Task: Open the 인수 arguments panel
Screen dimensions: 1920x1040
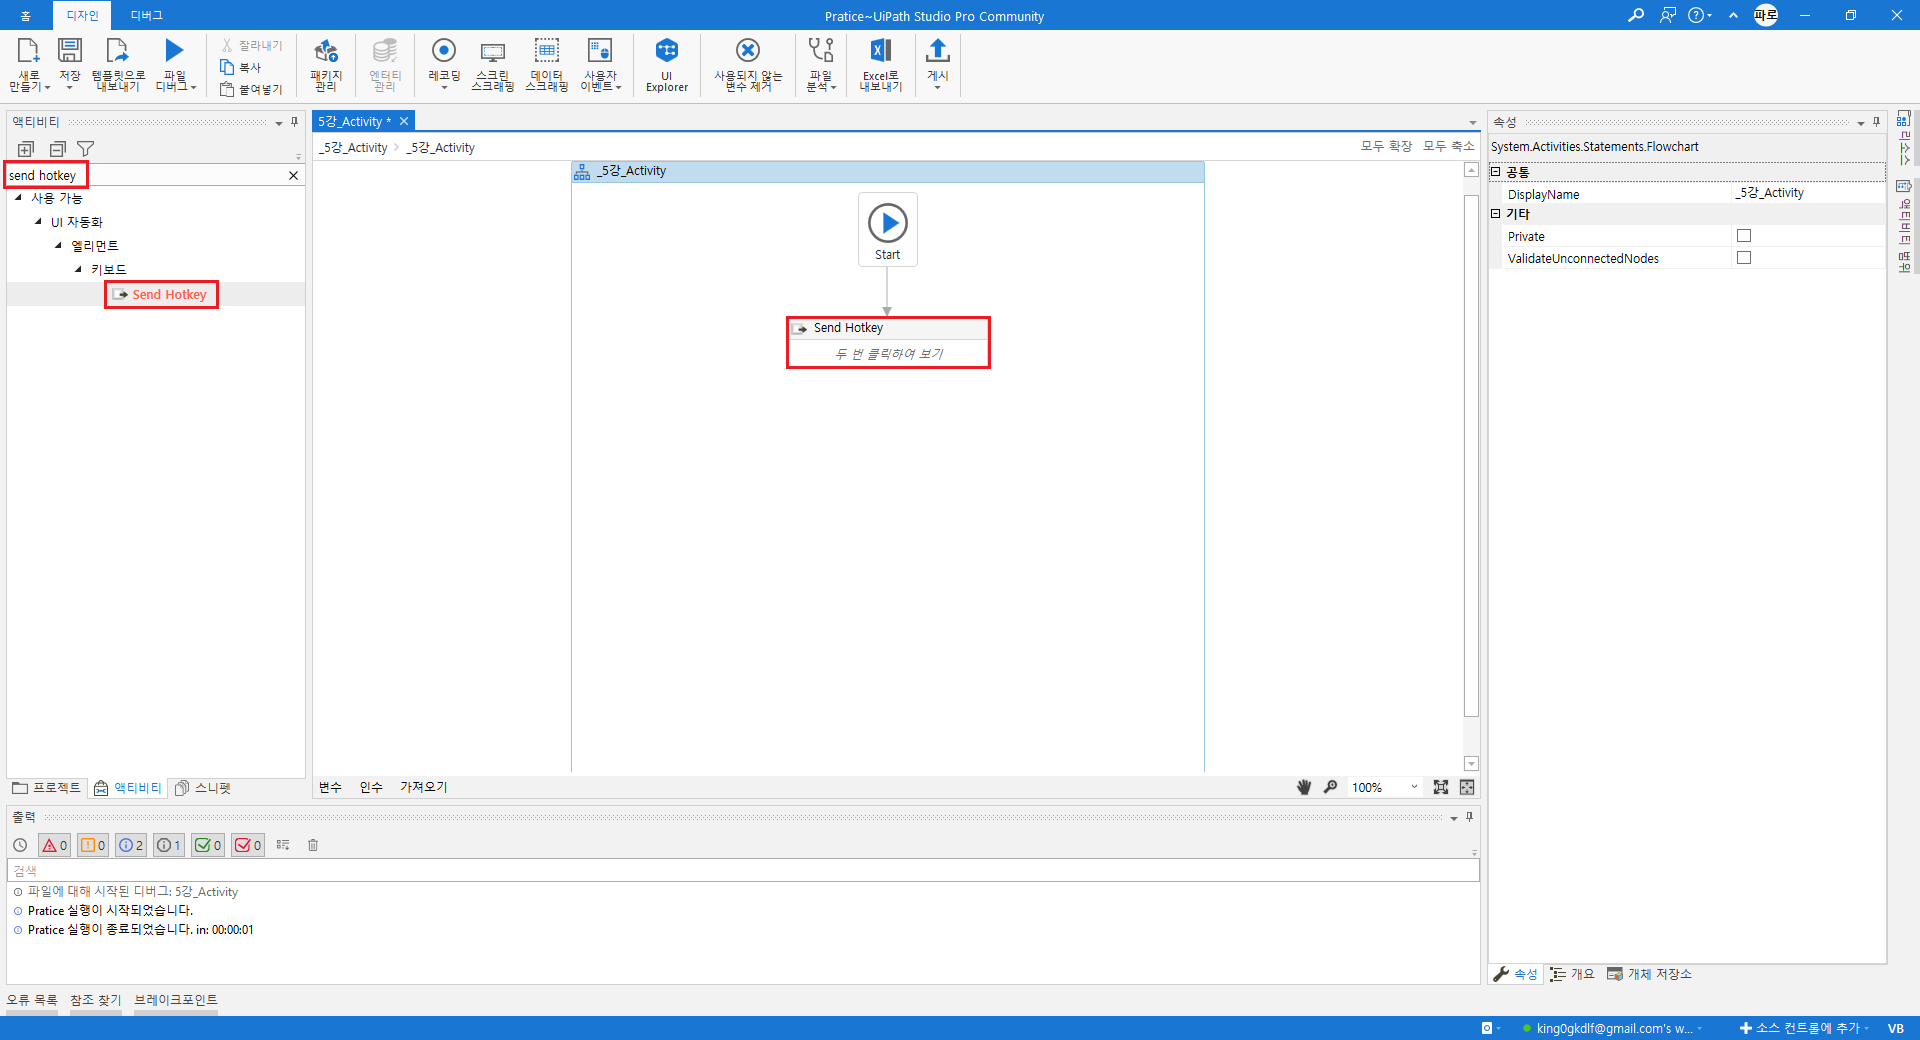Action: pyautogui.click(x=371, y=787)
